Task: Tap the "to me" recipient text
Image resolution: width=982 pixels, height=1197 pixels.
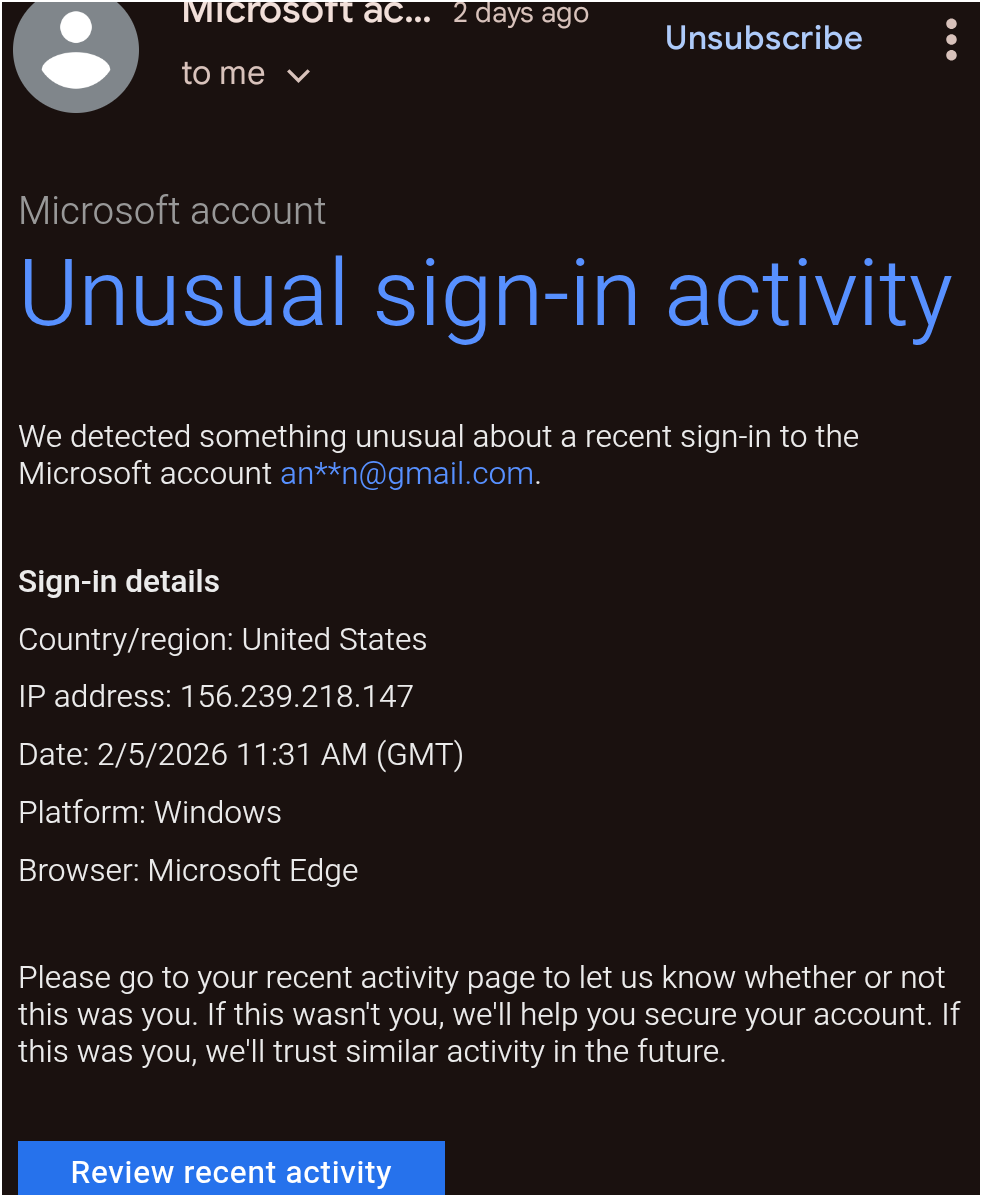Action: 223,74
